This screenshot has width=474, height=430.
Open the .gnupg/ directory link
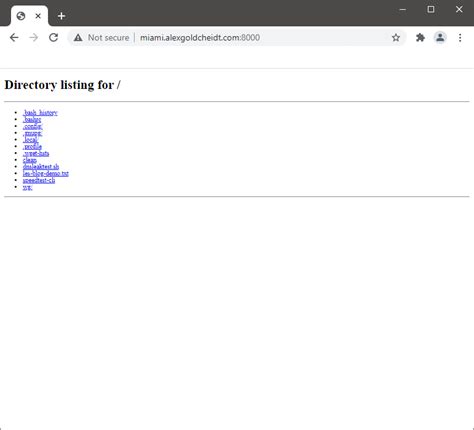[x=33, y=133]
